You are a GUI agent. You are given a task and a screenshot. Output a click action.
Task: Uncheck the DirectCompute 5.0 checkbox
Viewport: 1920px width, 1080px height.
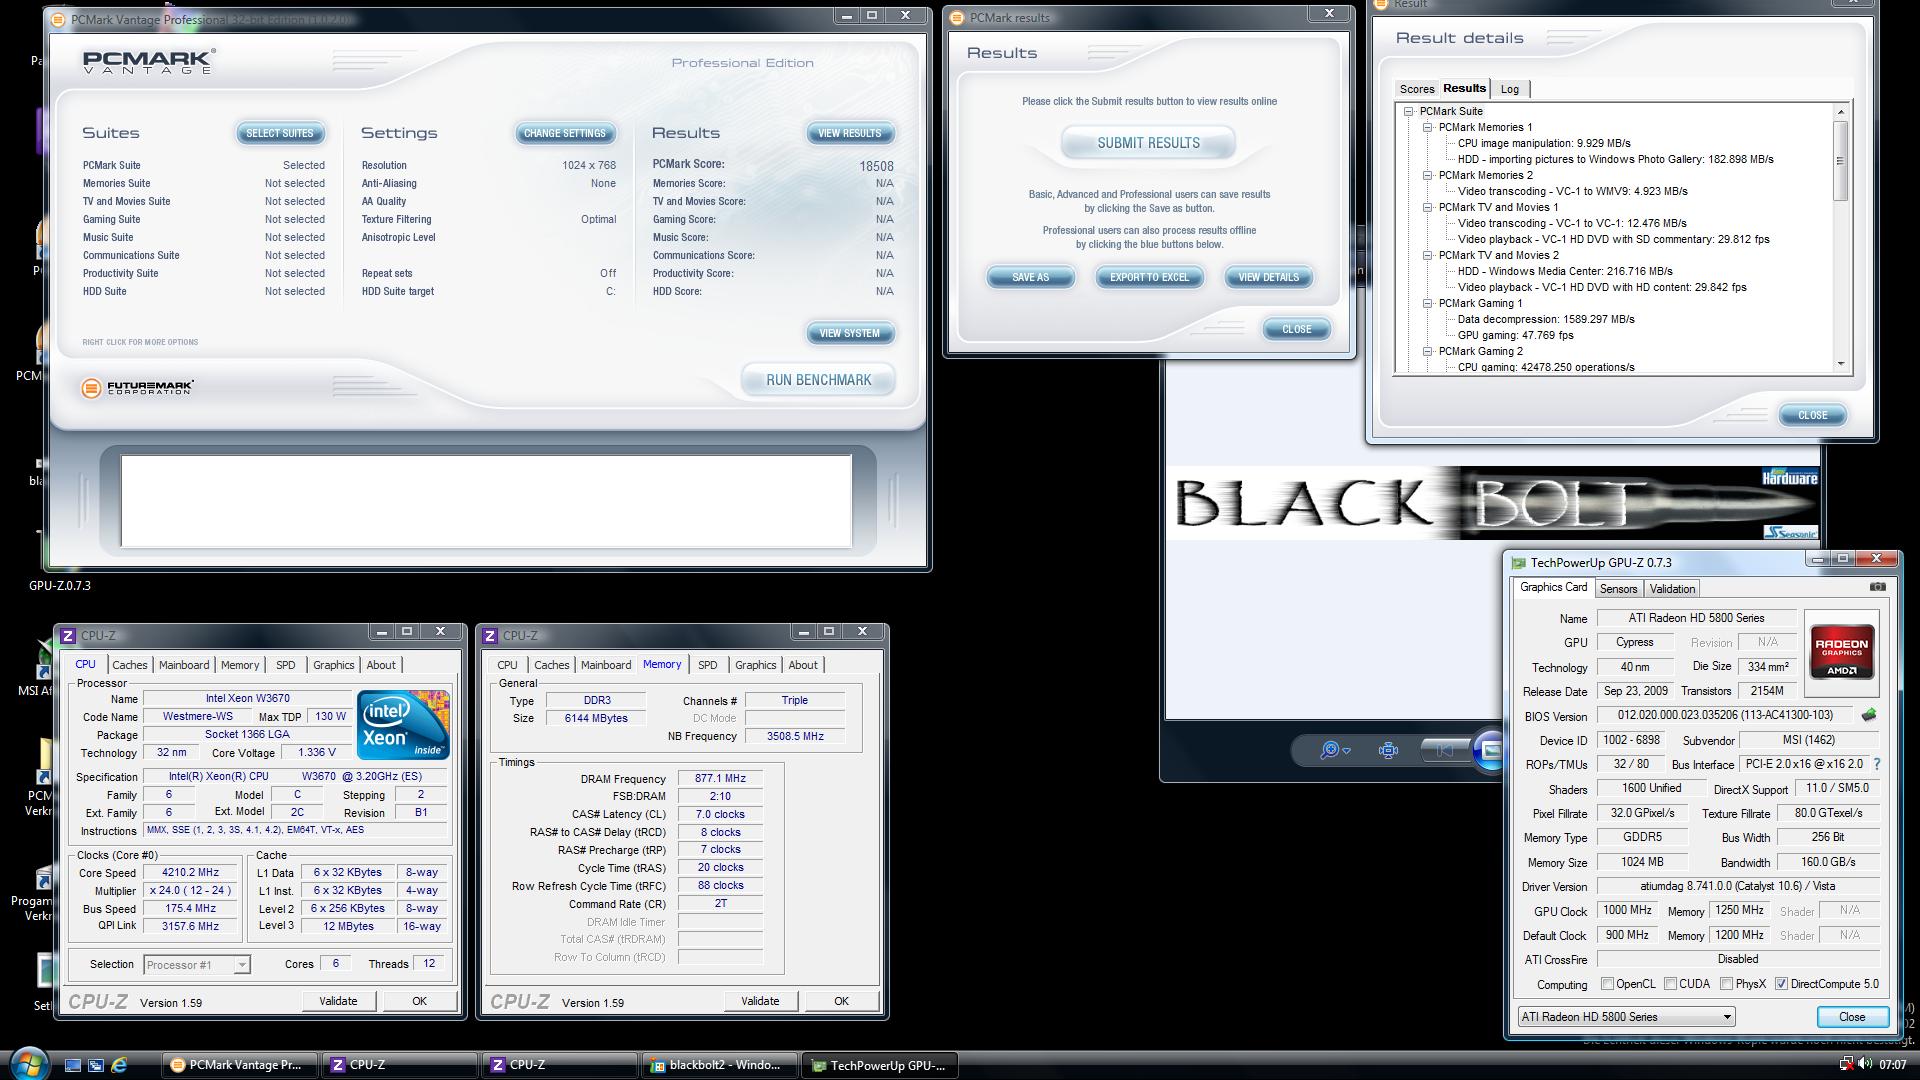[x=1781, y=984]
